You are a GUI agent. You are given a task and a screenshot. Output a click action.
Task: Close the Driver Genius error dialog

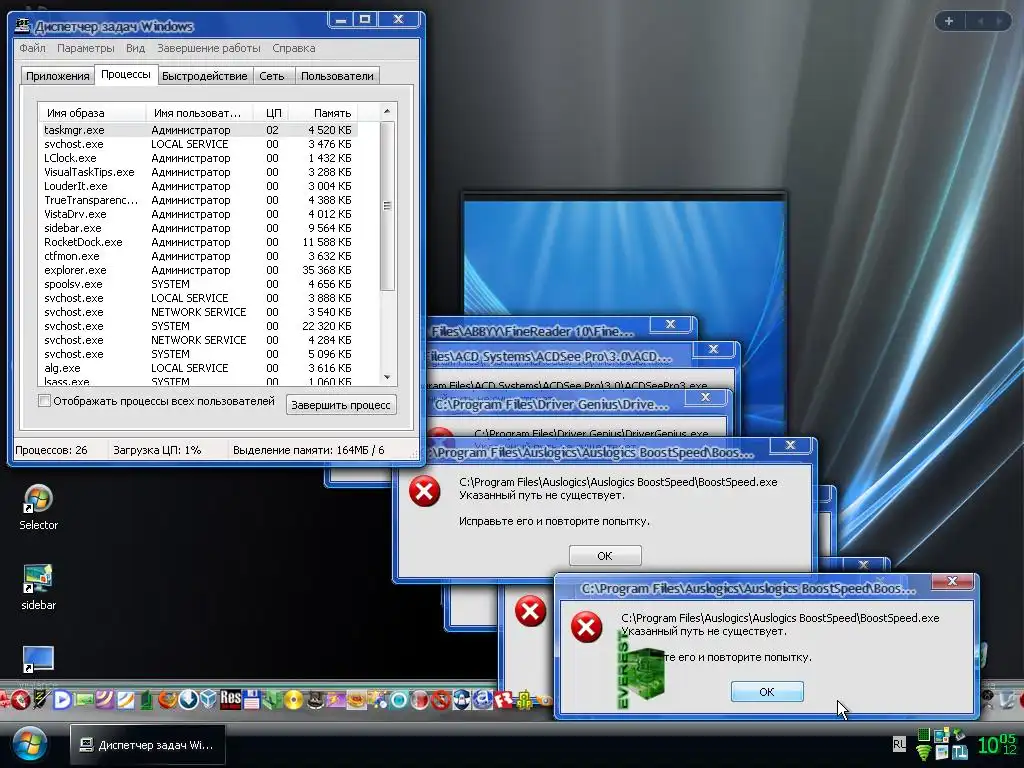coord(705,397)
